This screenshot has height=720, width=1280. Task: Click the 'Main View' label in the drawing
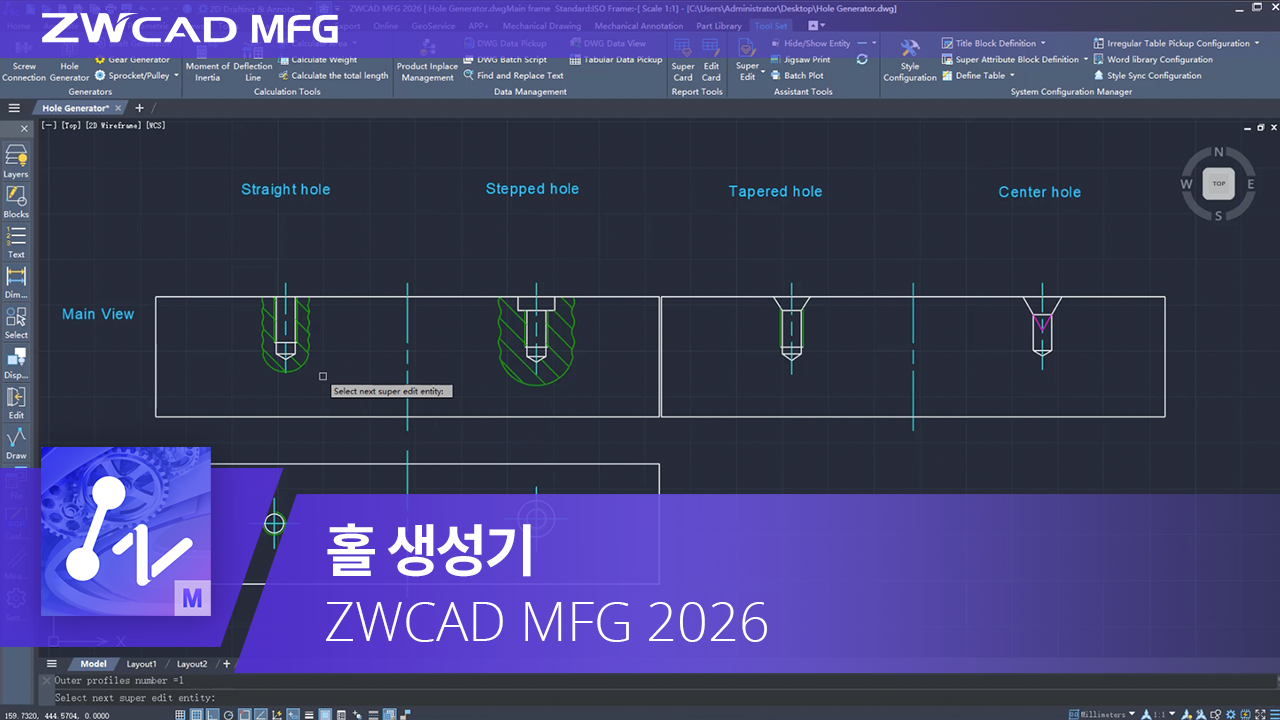(98, 314)
